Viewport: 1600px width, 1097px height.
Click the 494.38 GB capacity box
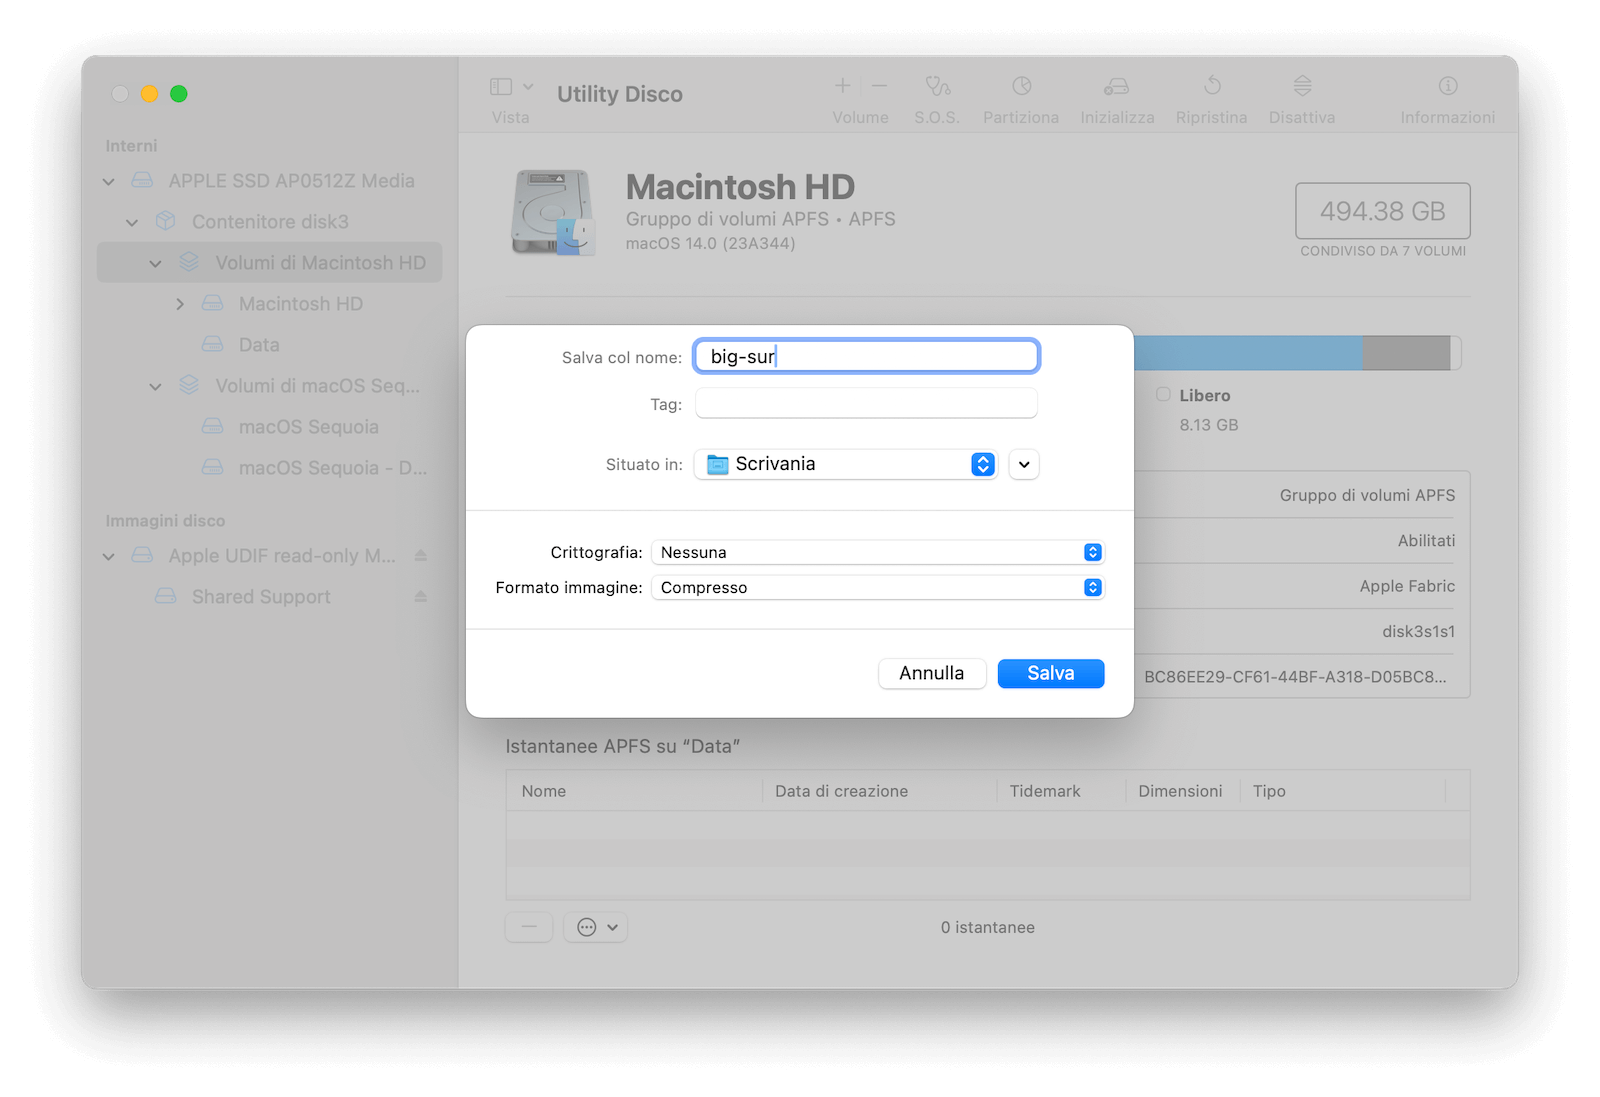1383,211
